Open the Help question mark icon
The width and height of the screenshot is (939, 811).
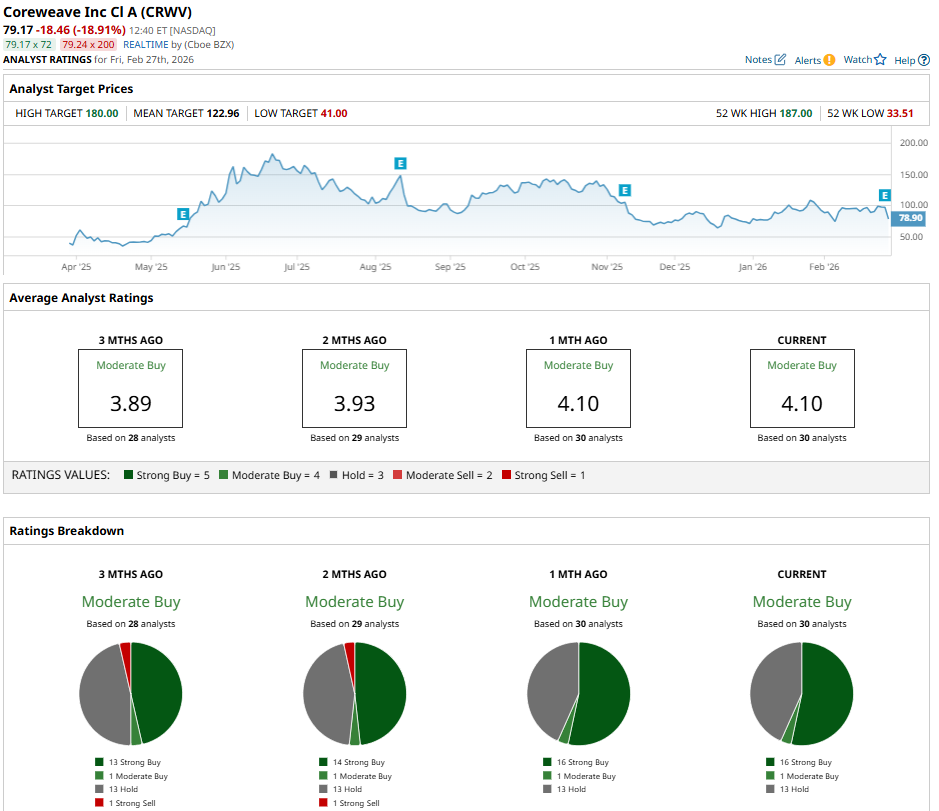coord(924,60)
